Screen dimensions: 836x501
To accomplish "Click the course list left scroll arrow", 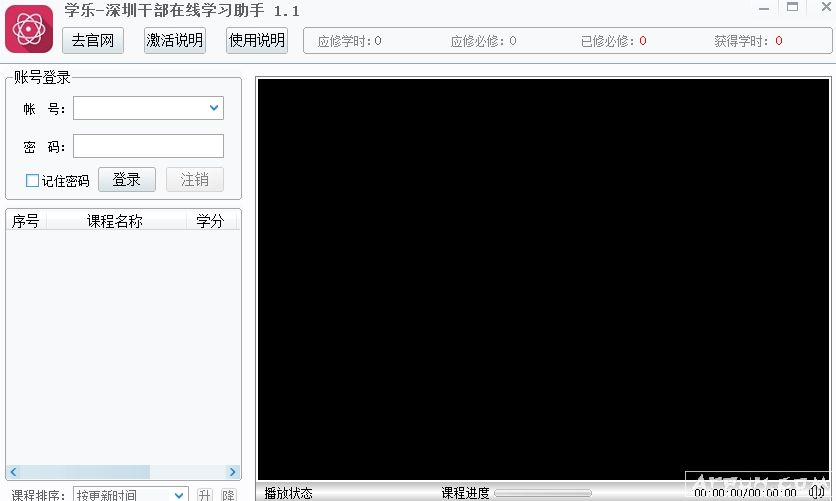I will [x=13, y=472].
